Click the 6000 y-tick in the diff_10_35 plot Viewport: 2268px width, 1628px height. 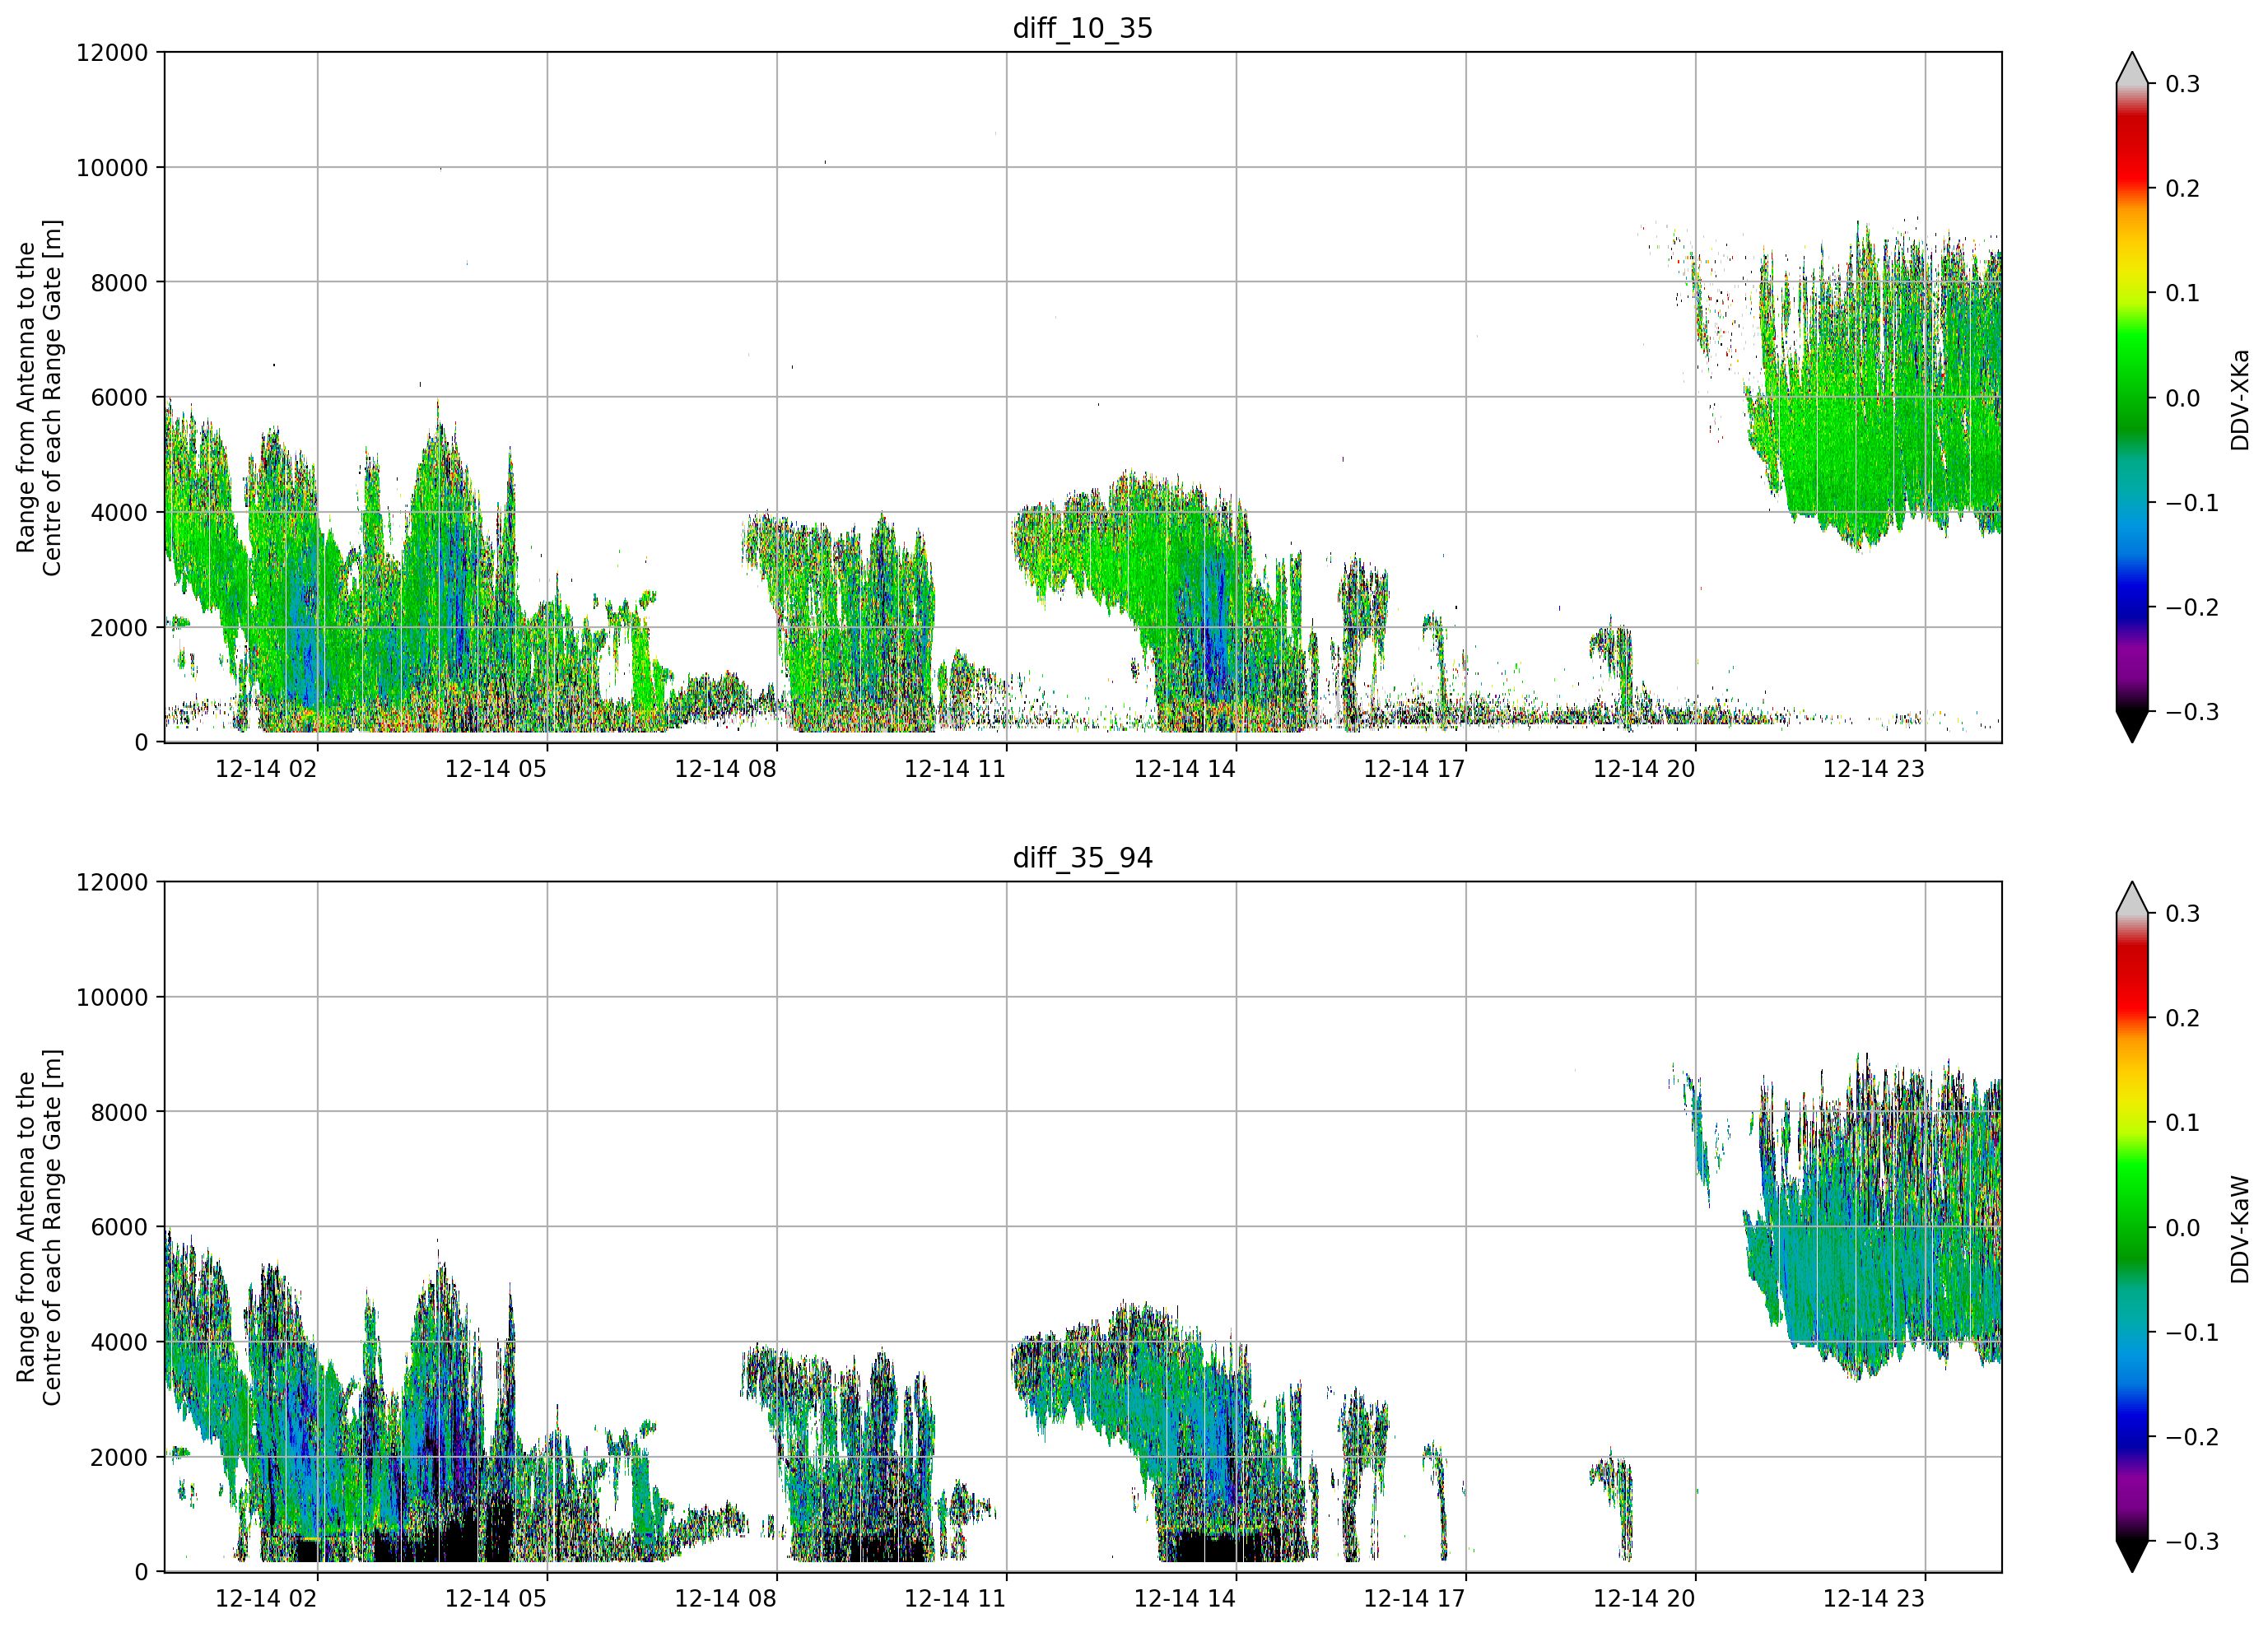[119, 397]
